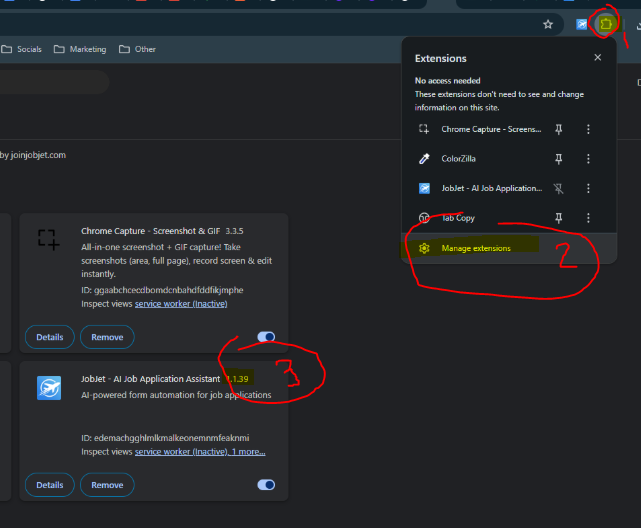Open Details for Chrome Capture extension
Viewport: 641px width, 528px height.
coord(50,337)
